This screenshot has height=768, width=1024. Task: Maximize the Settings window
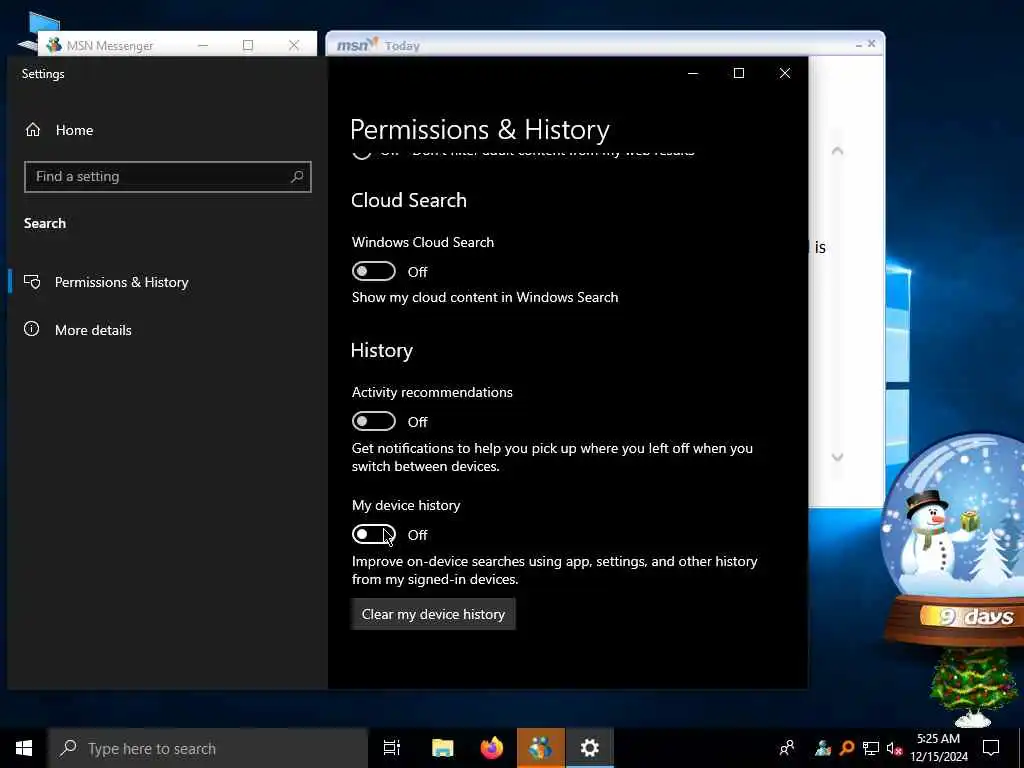point(739,73)
